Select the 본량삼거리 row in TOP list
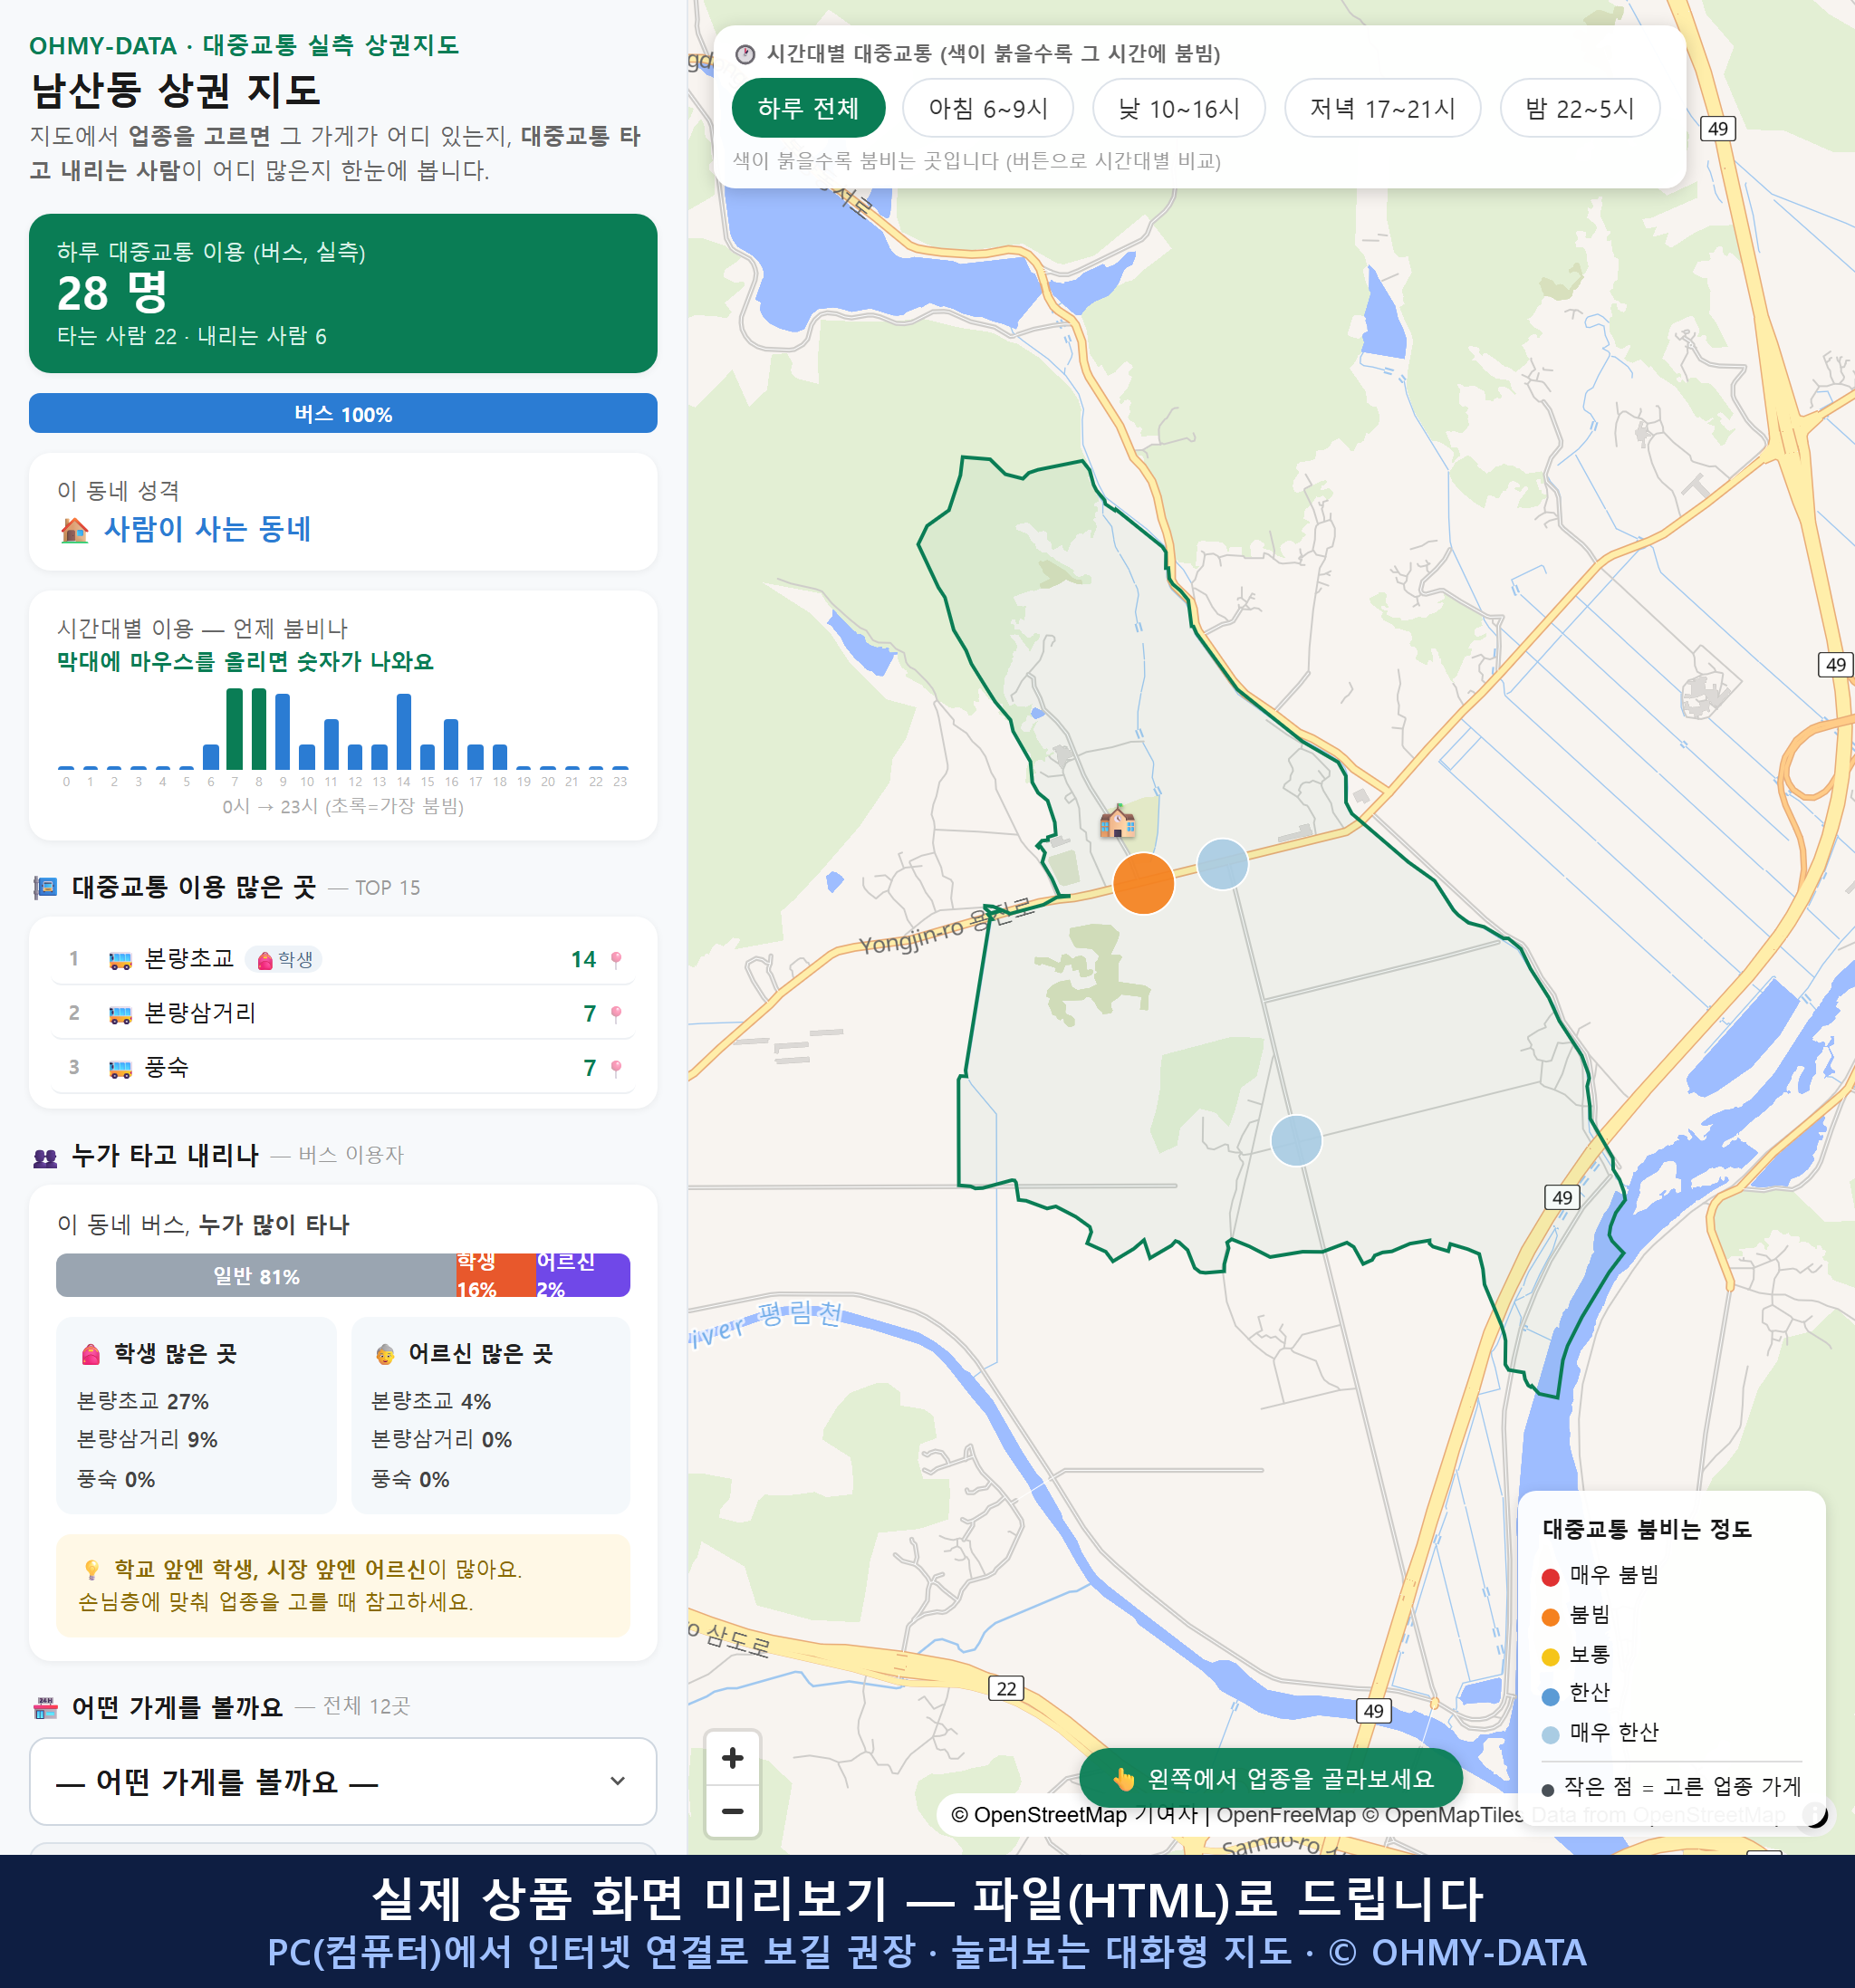Image resolution: width=1855 pixels, height=1988 pixels. pyautogui.click(x=343, y=1014)
